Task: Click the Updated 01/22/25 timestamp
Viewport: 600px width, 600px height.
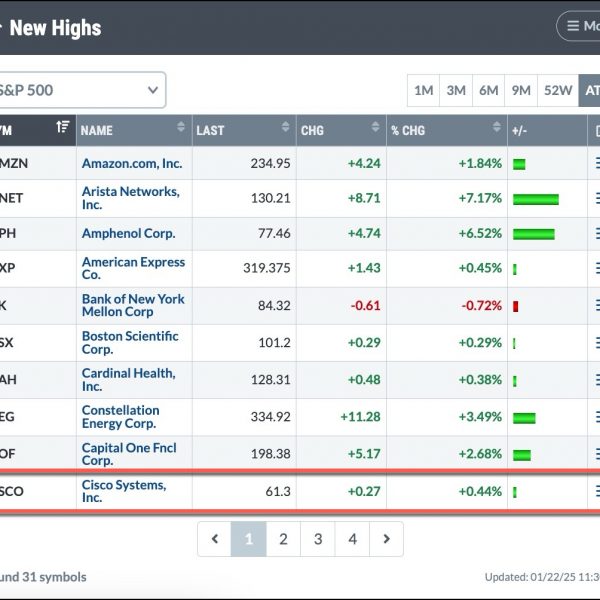Action: (x=542, y=577)
